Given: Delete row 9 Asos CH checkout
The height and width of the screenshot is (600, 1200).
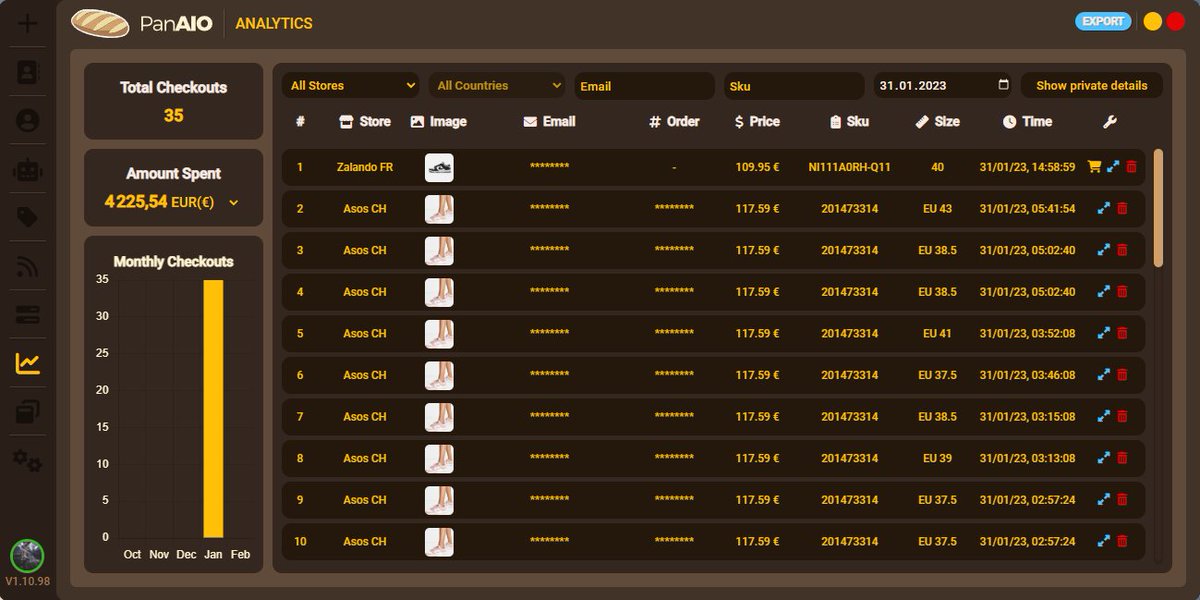Looking at the screenshot, I should pyautogui.click(x=1122, y=499).
